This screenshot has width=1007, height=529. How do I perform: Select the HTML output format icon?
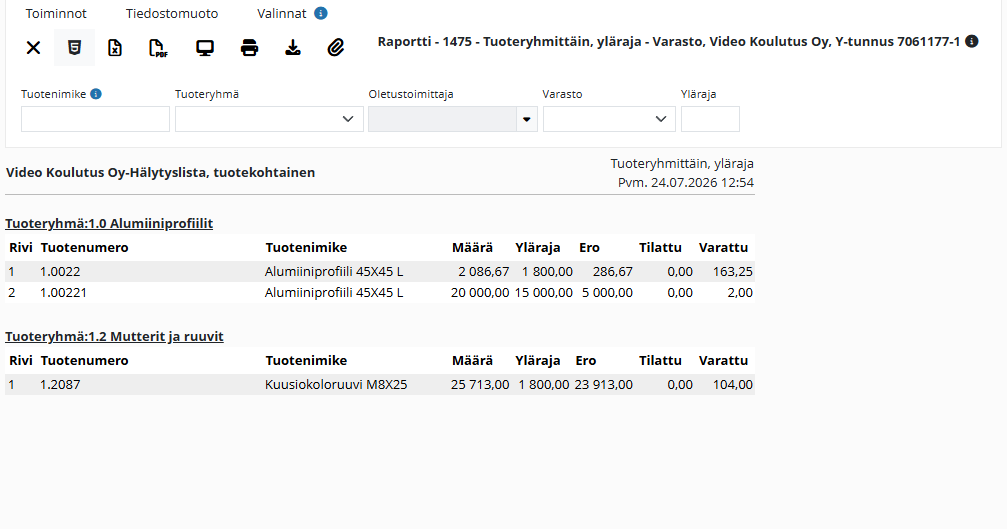pyautogui.click(x=74, y=48)
